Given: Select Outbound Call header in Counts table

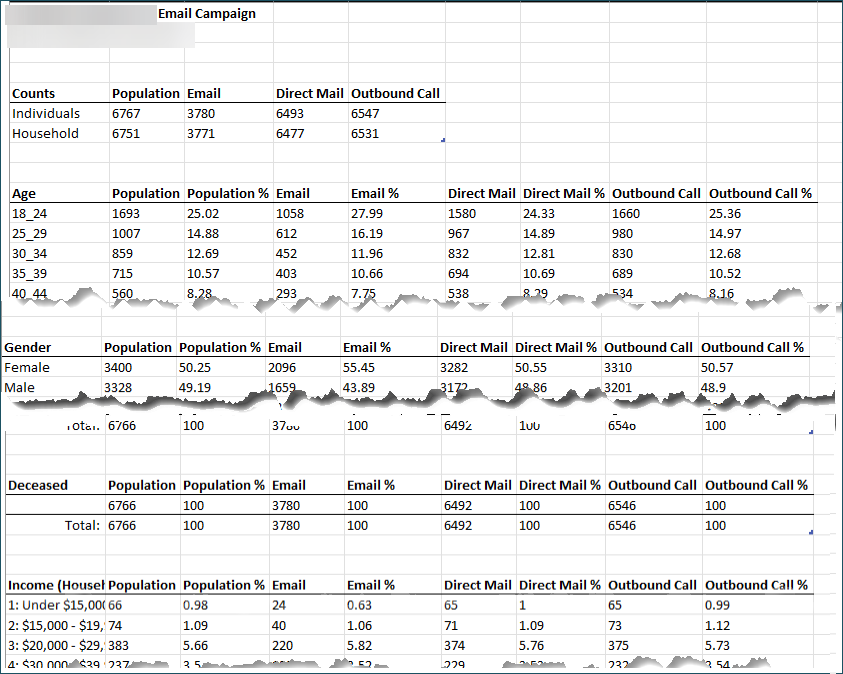Looking at the screenshot, I should pos(395,93).
